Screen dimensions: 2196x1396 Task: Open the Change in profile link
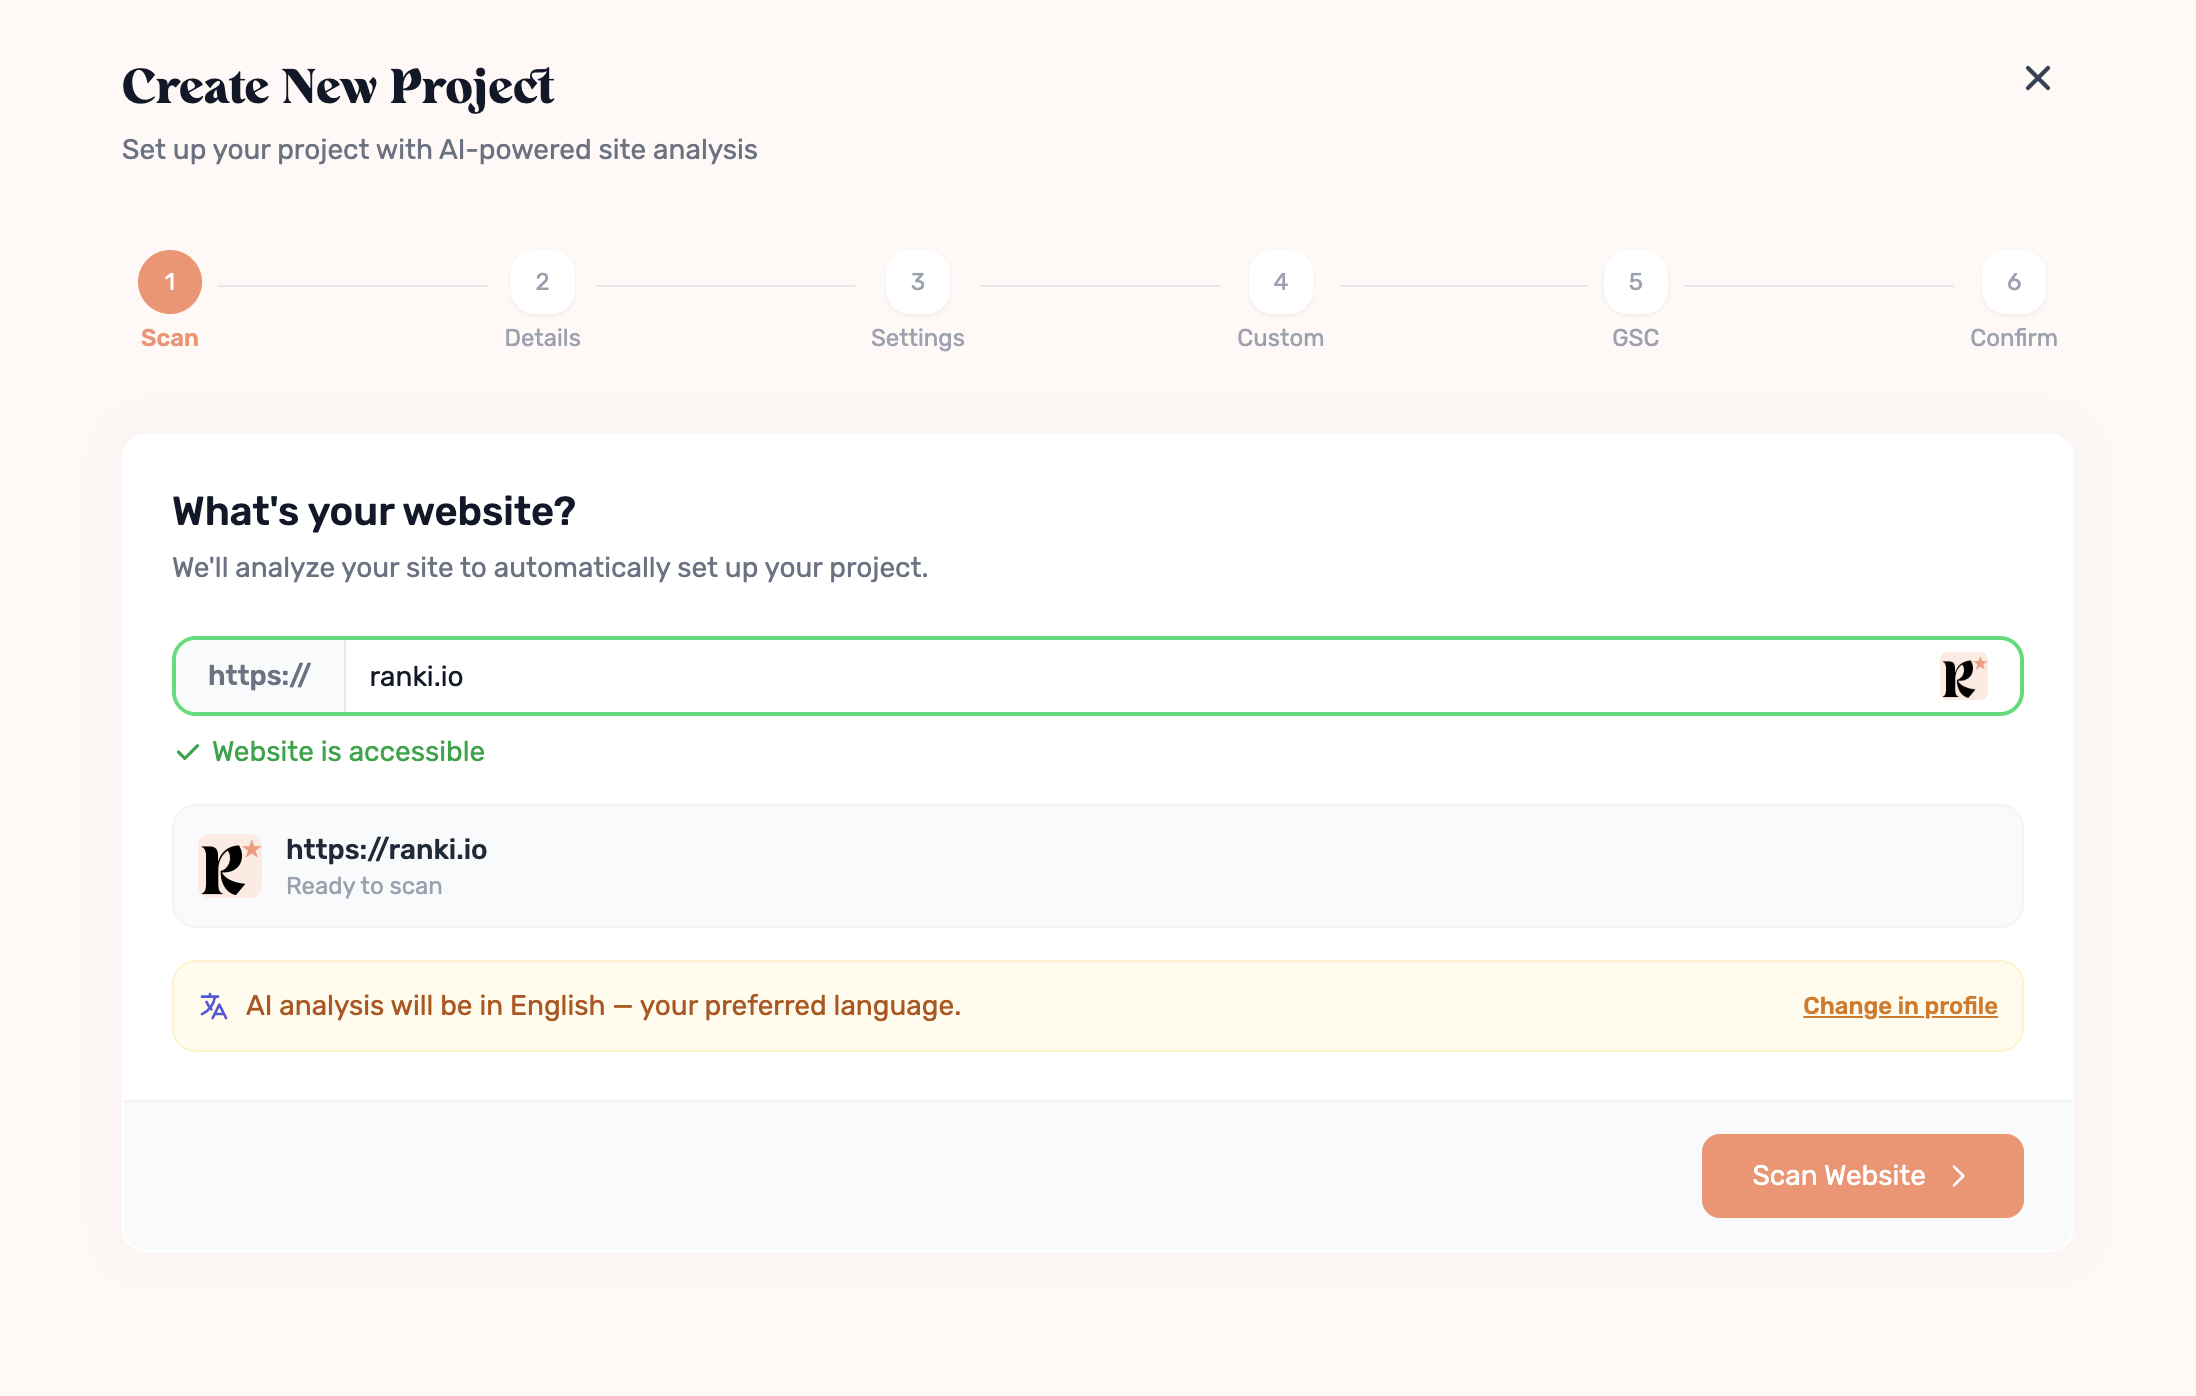click(x=1900, y=1006)
